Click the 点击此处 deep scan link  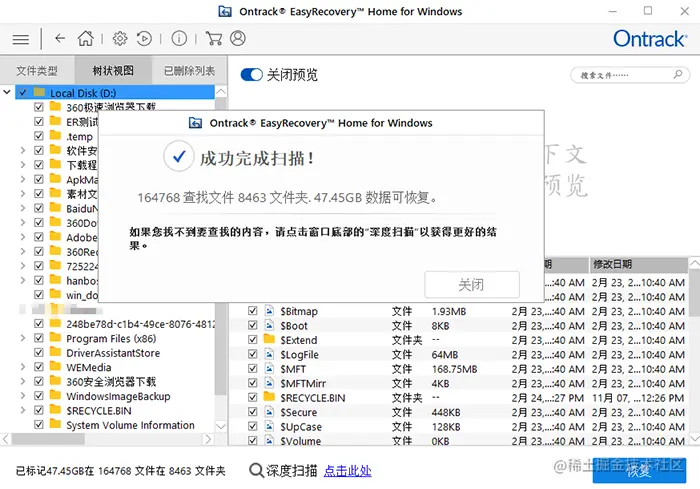pyautogui.click(x=347, y=471)
